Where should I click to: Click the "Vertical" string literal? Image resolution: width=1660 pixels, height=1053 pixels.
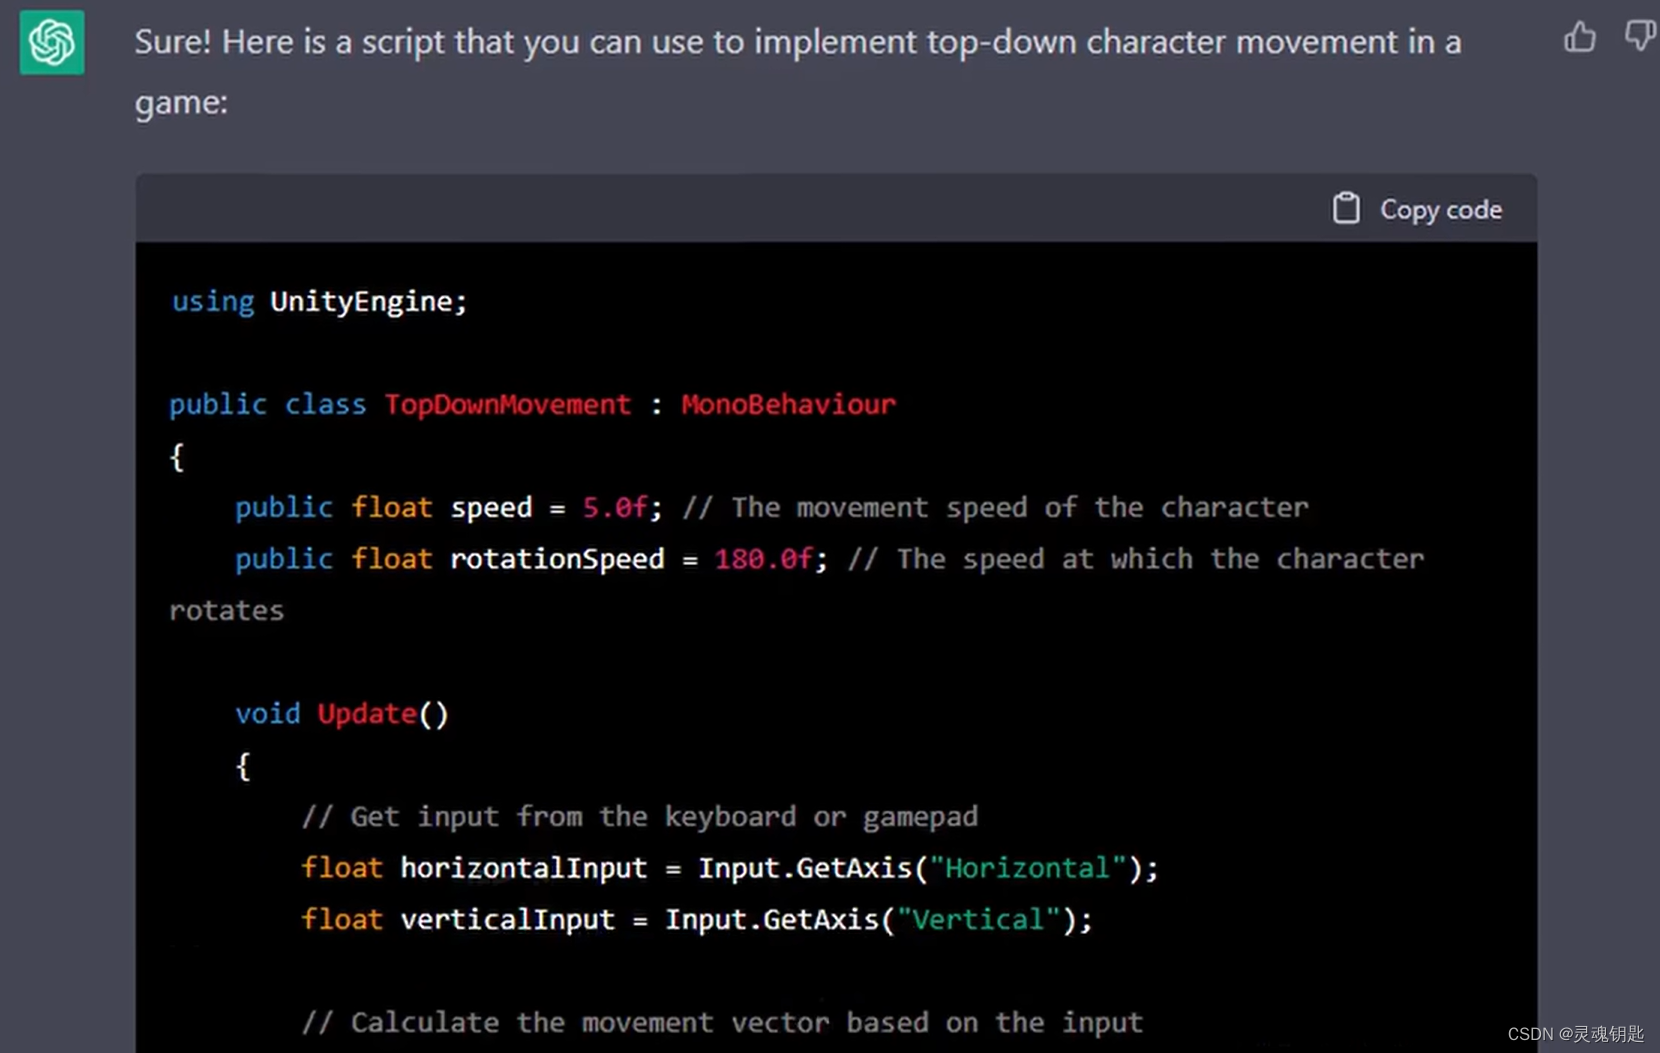pos(979,919)
